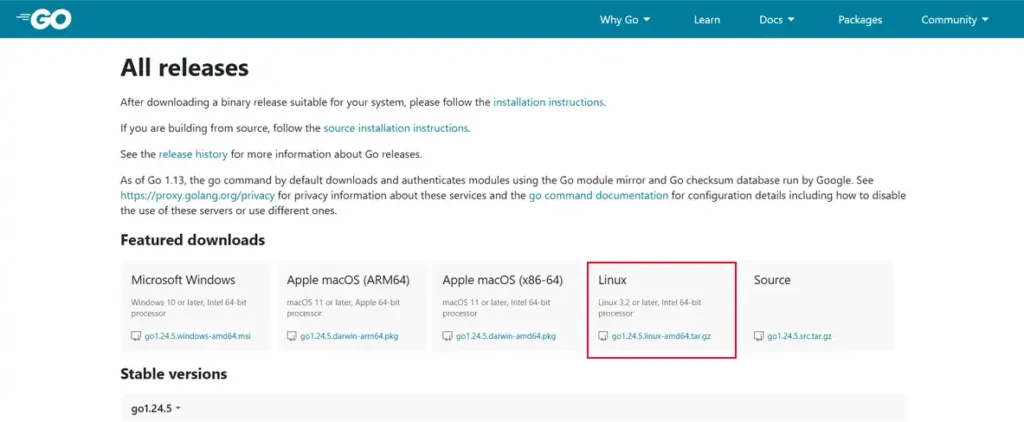
Task: Click download icon beside go1.24.5.windows-amd64.msi
Action: 136,336
